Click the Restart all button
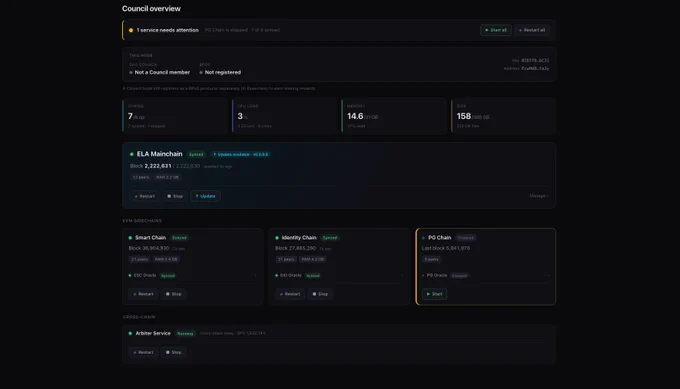 click(532, 30)
